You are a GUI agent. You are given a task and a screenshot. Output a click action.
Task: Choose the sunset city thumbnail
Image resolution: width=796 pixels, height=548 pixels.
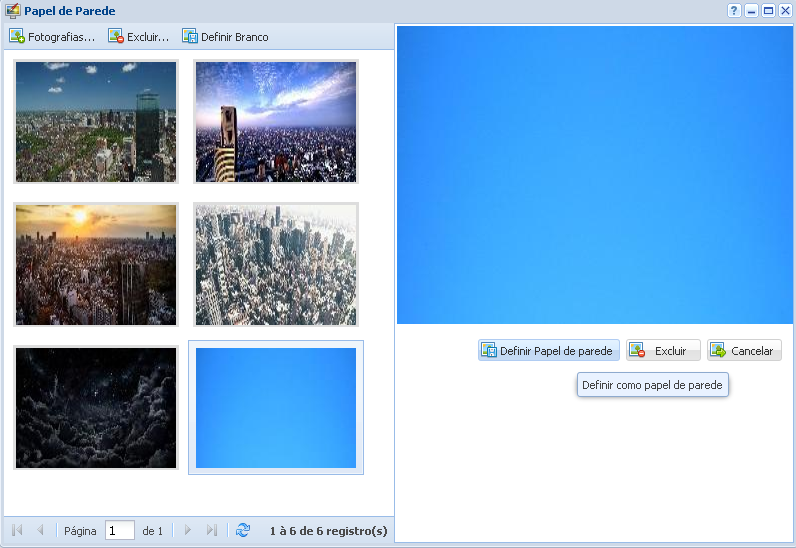coord(96,265)
